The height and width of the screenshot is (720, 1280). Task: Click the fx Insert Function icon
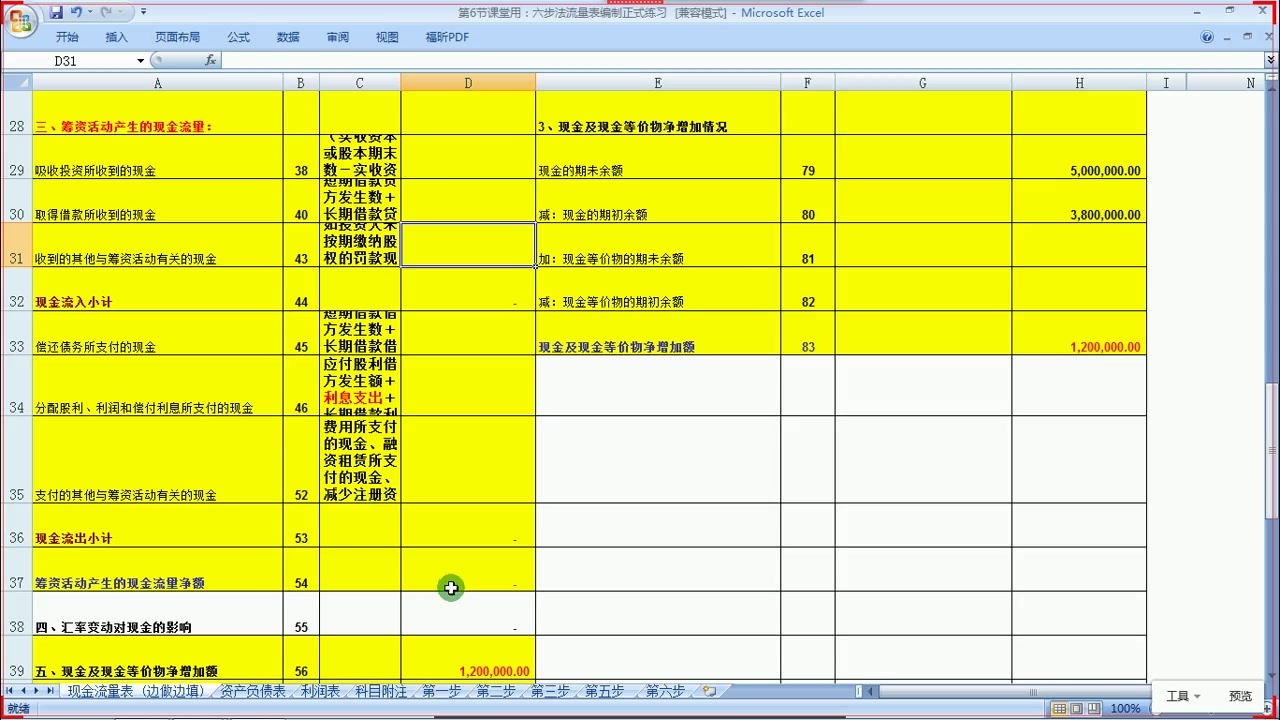pyautogui.click(x=210, y=60)
